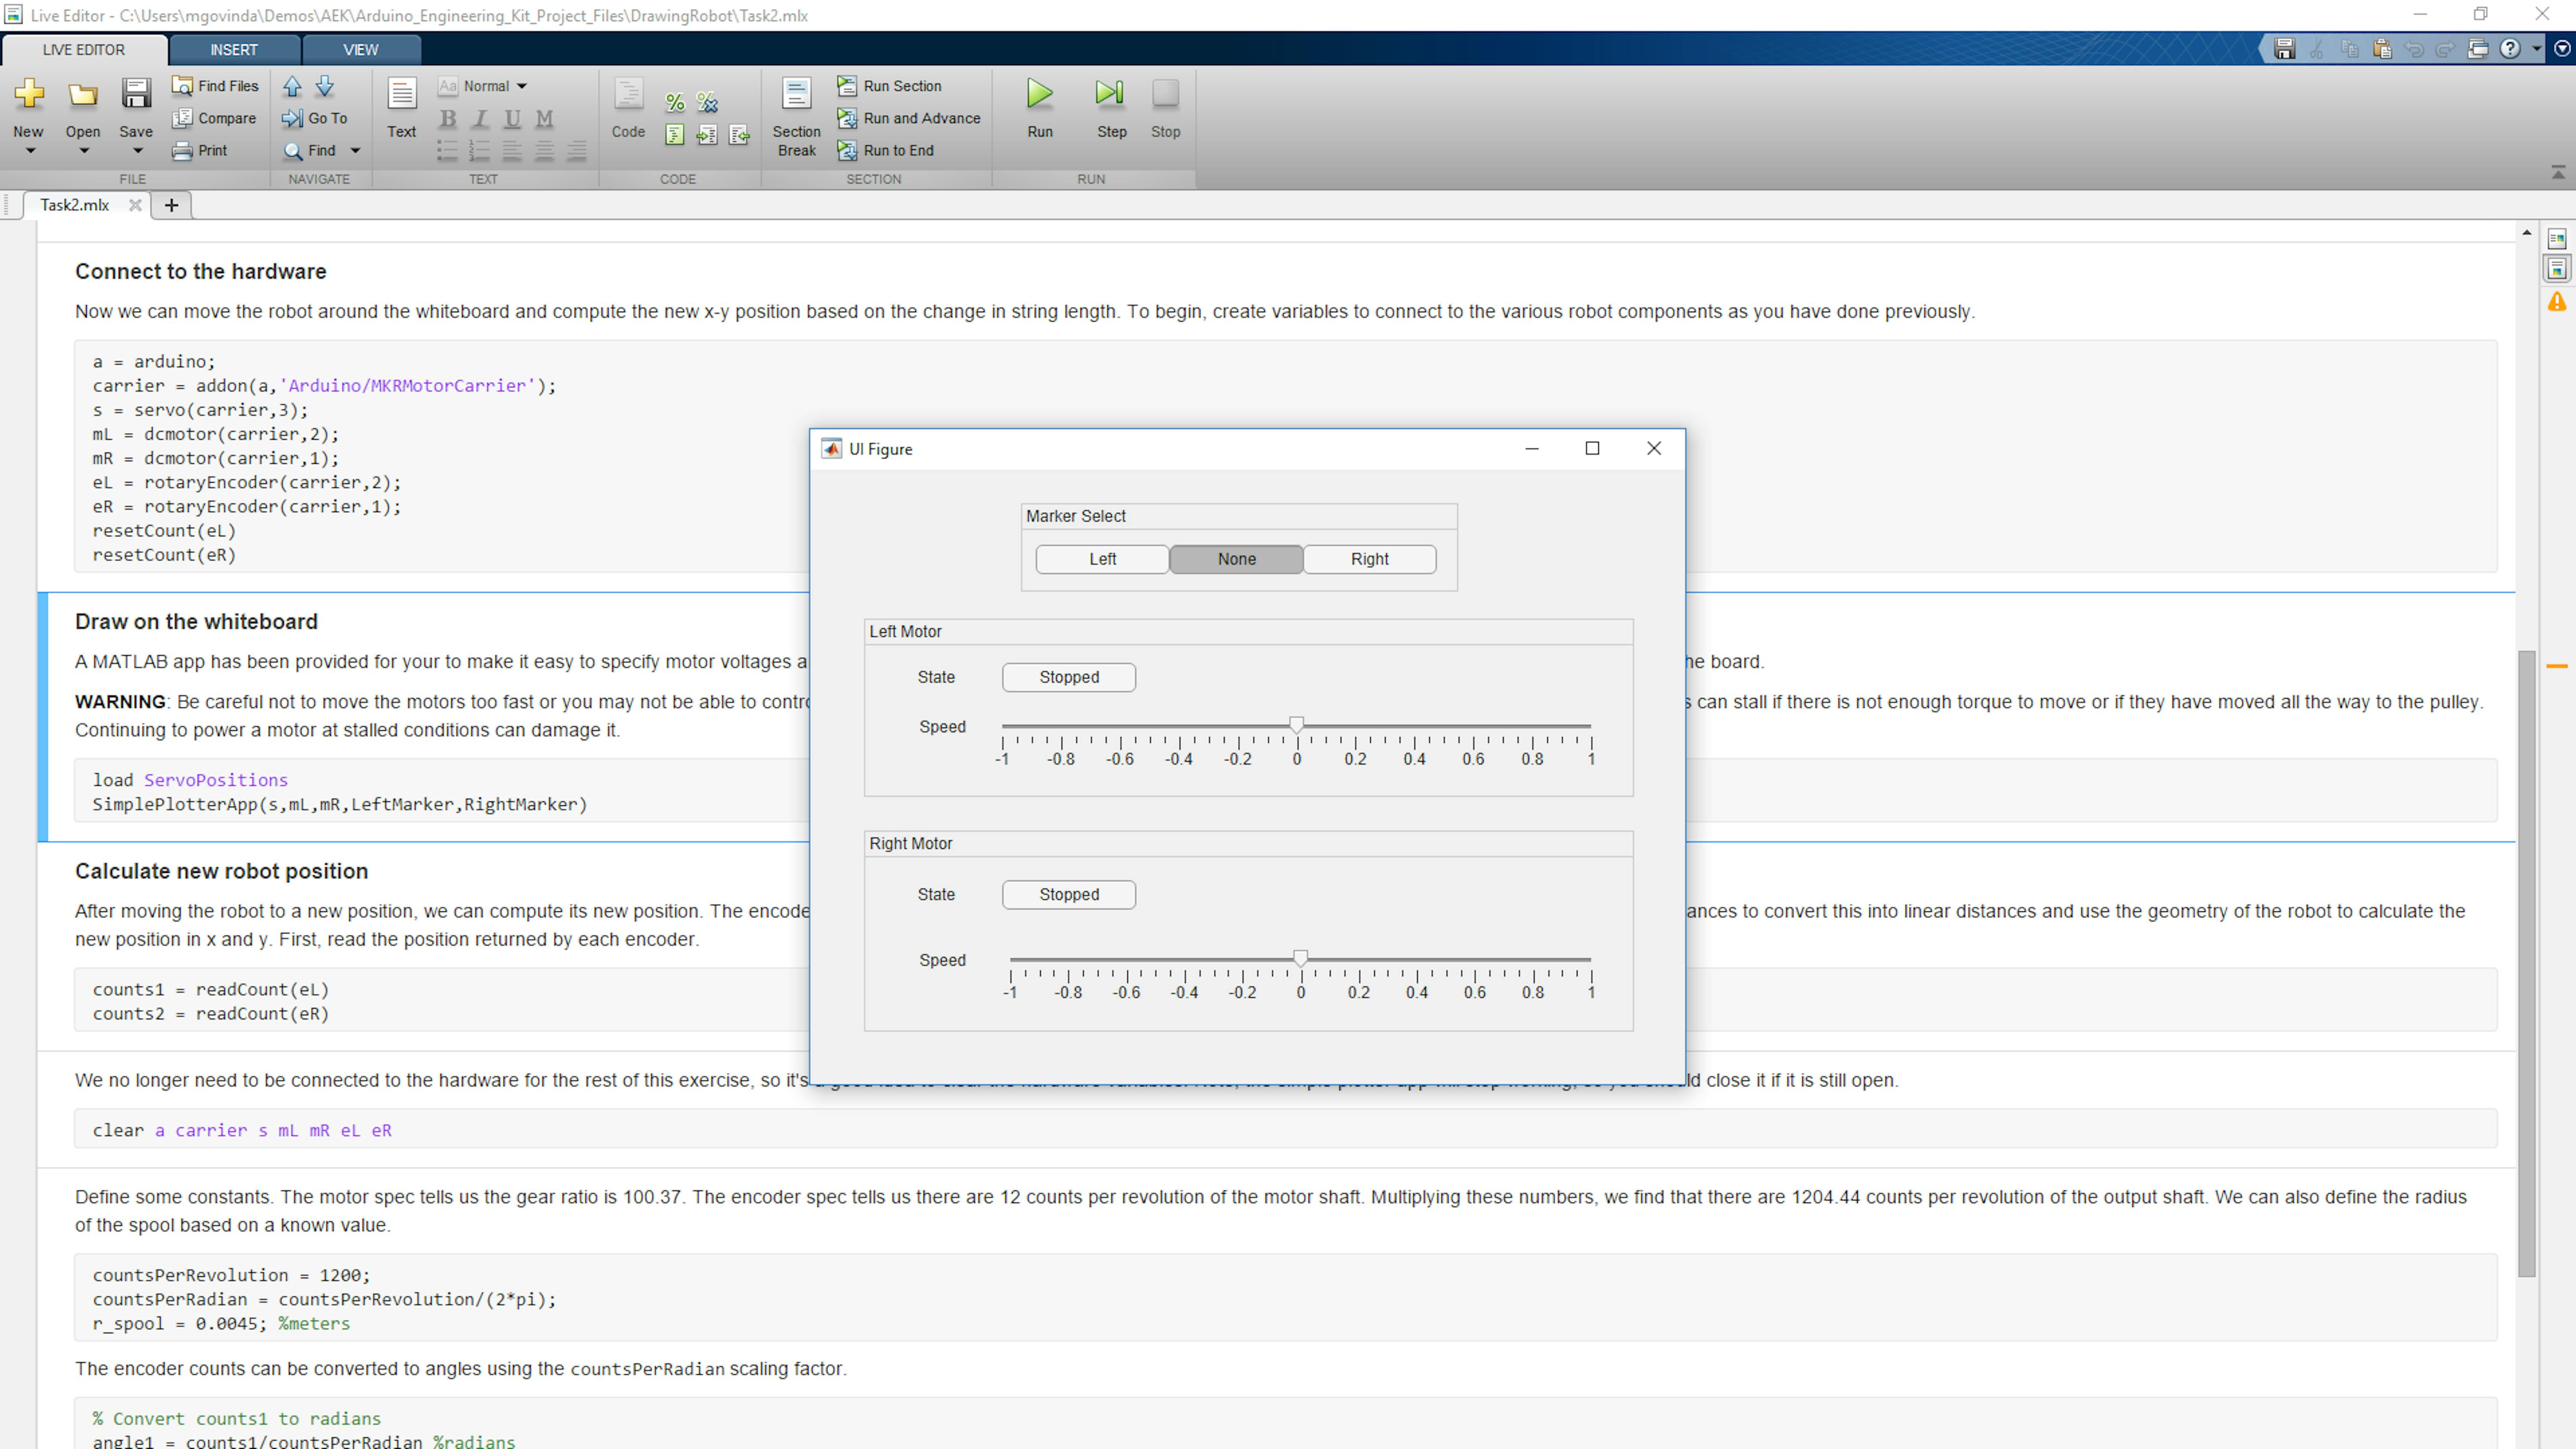
Task: Click the Left Motor speed slider thumb
Action: [1296, 725]
